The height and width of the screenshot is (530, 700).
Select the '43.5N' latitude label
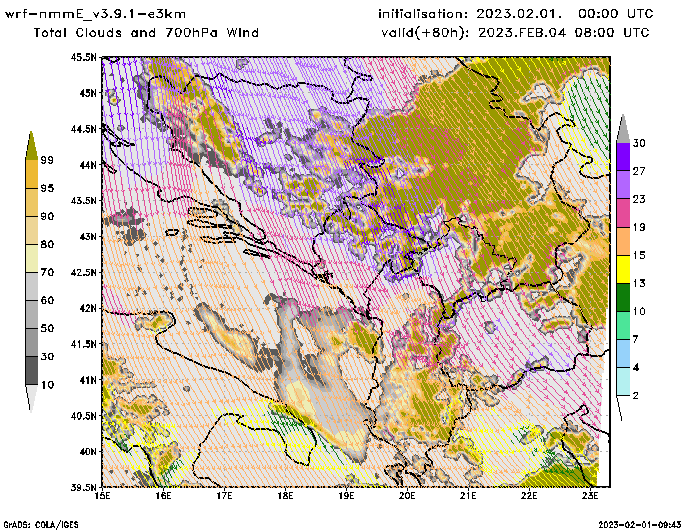83,200
